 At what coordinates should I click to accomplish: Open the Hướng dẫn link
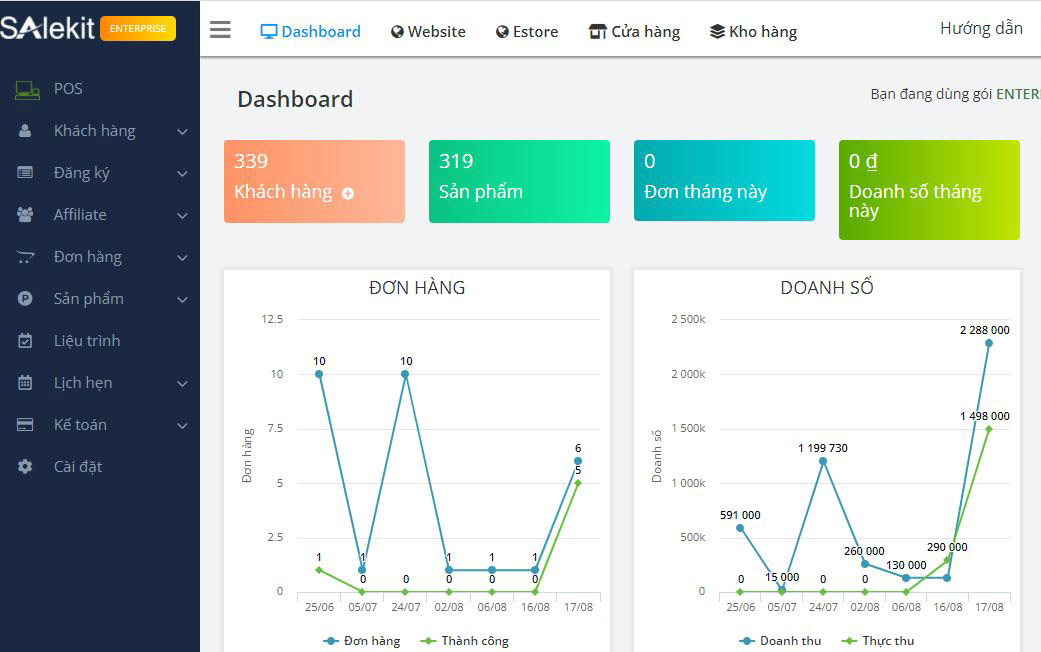981,28
